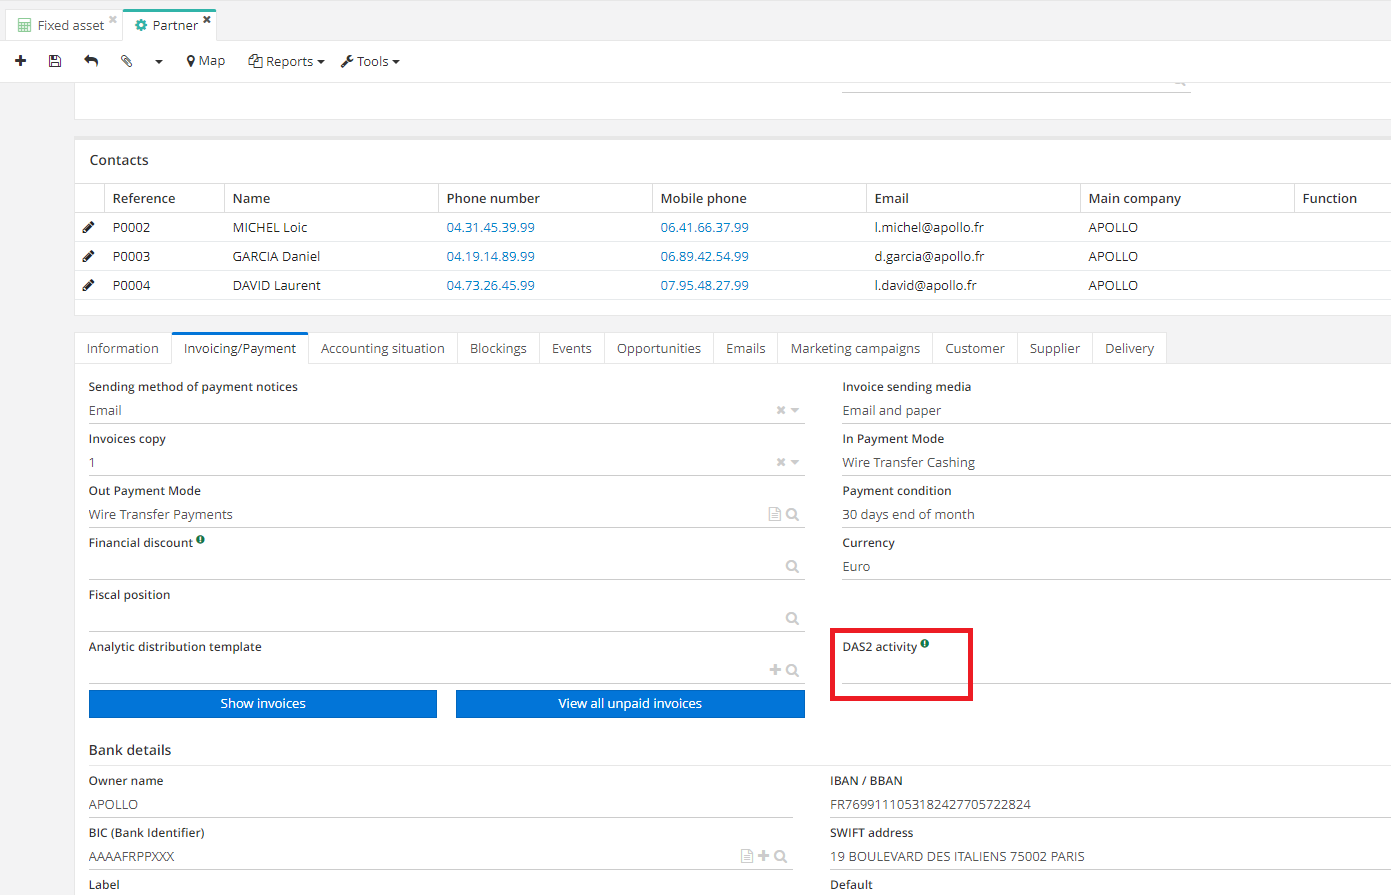This screenshot has height=895, width=1391.
Task: Select d.garcia@apollo.fr email cell
Action: 973,256
